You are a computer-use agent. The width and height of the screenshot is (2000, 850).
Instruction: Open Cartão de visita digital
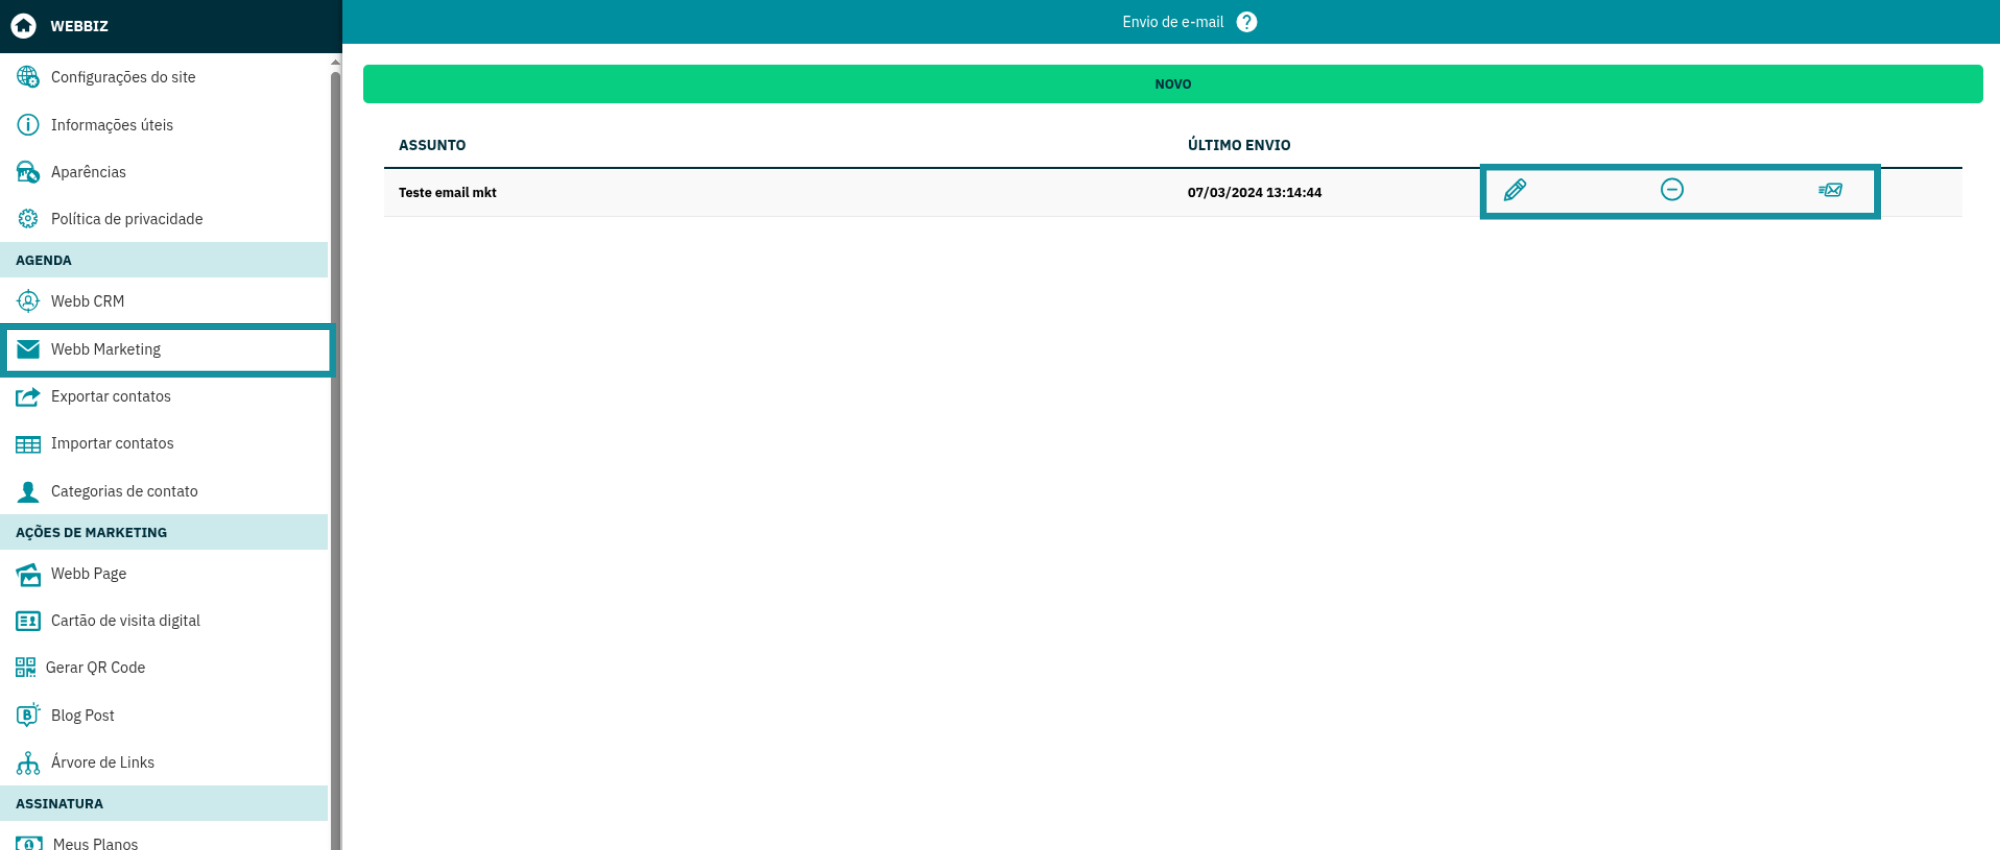click(x=125, y=620)
